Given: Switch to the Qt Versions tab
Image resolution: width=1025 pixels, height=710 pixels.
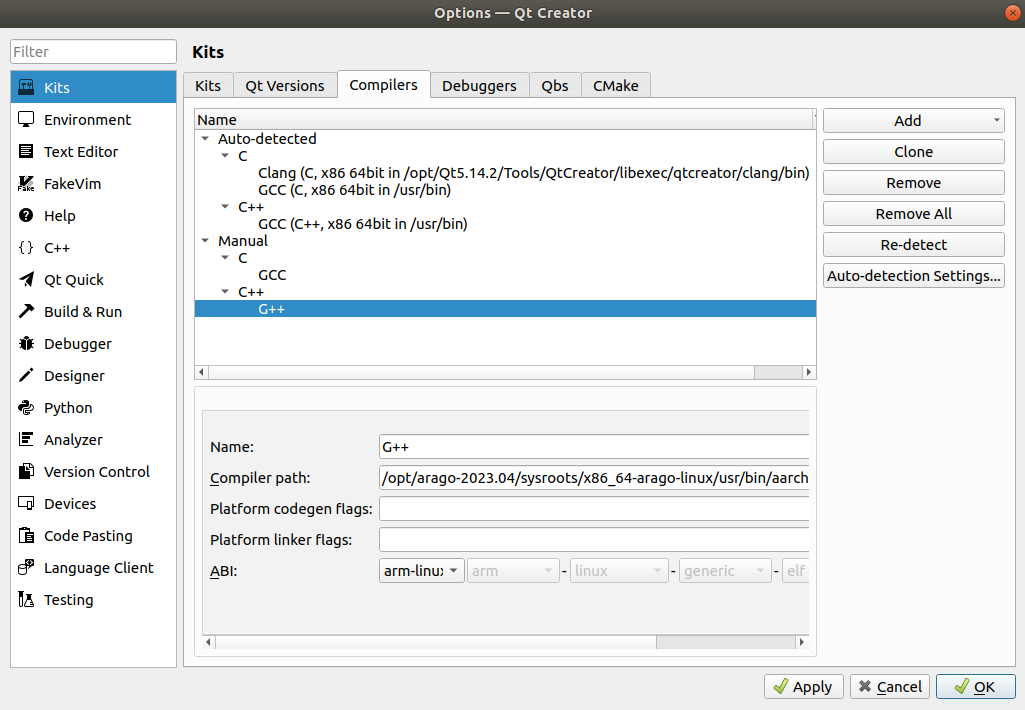Looking at the screenshot, I should click(x=284, y=86).
